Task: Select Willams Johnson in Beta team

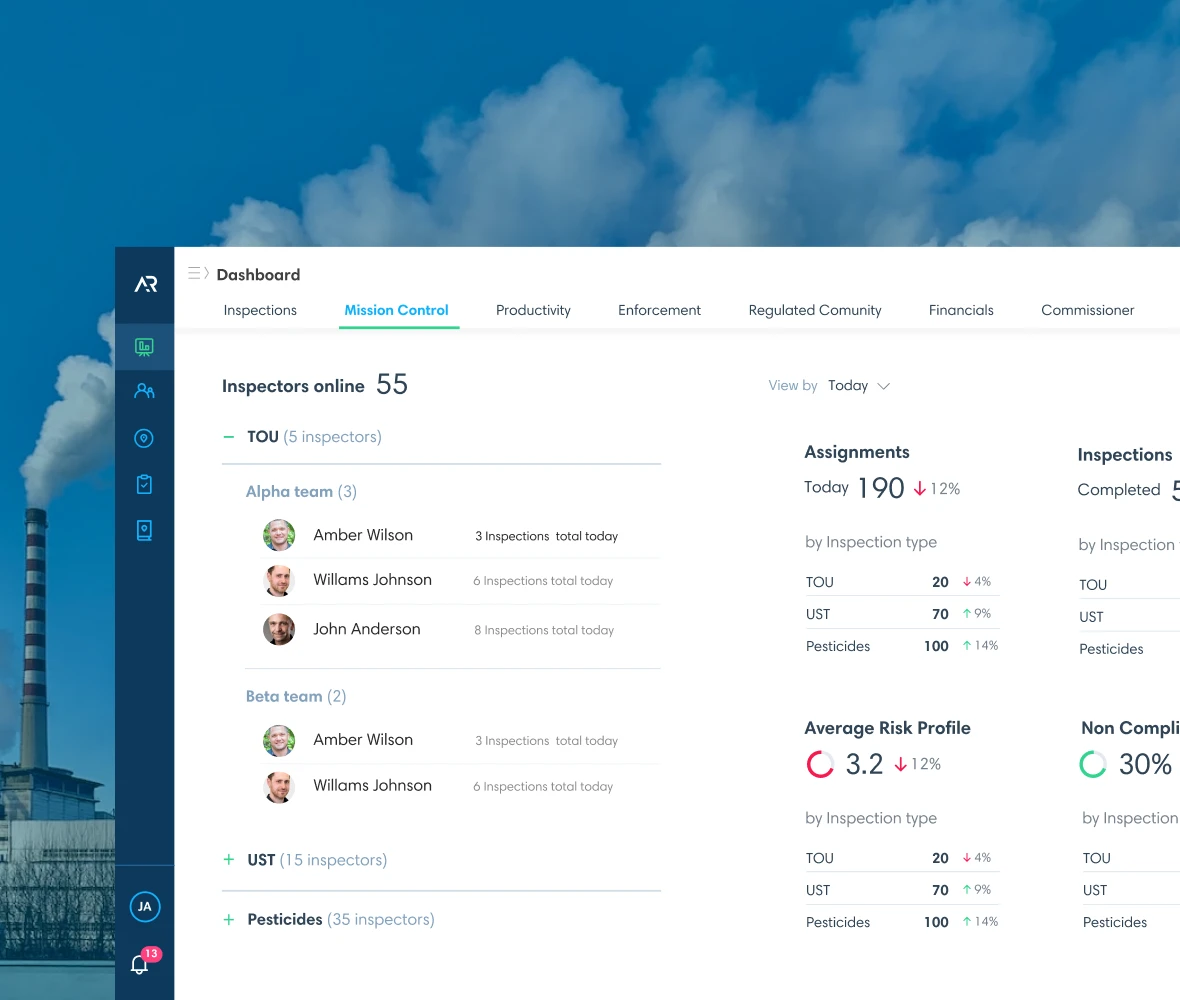Action: click(x=373, y=786)
